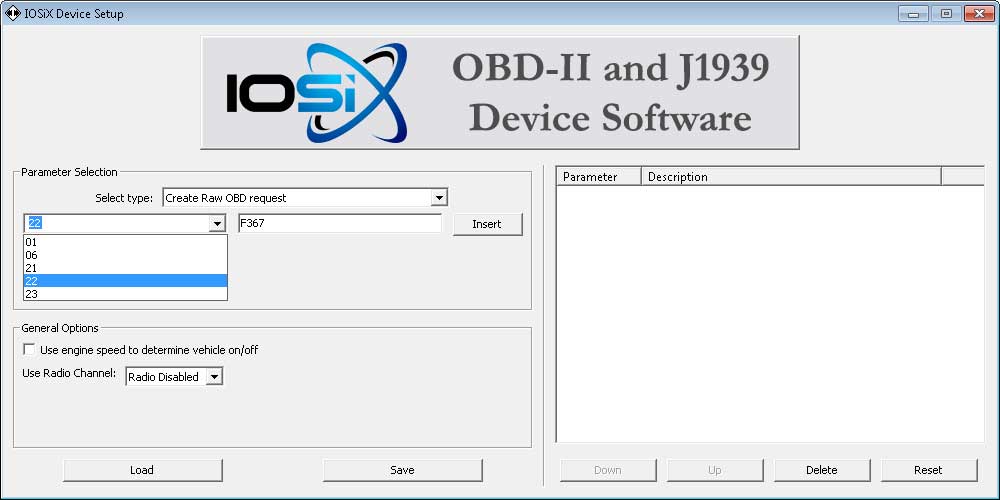Image resolution: width=1000 pixels, height=500 pixels.
Task: Click the Description column header
Action: click(x=791, y=177)
